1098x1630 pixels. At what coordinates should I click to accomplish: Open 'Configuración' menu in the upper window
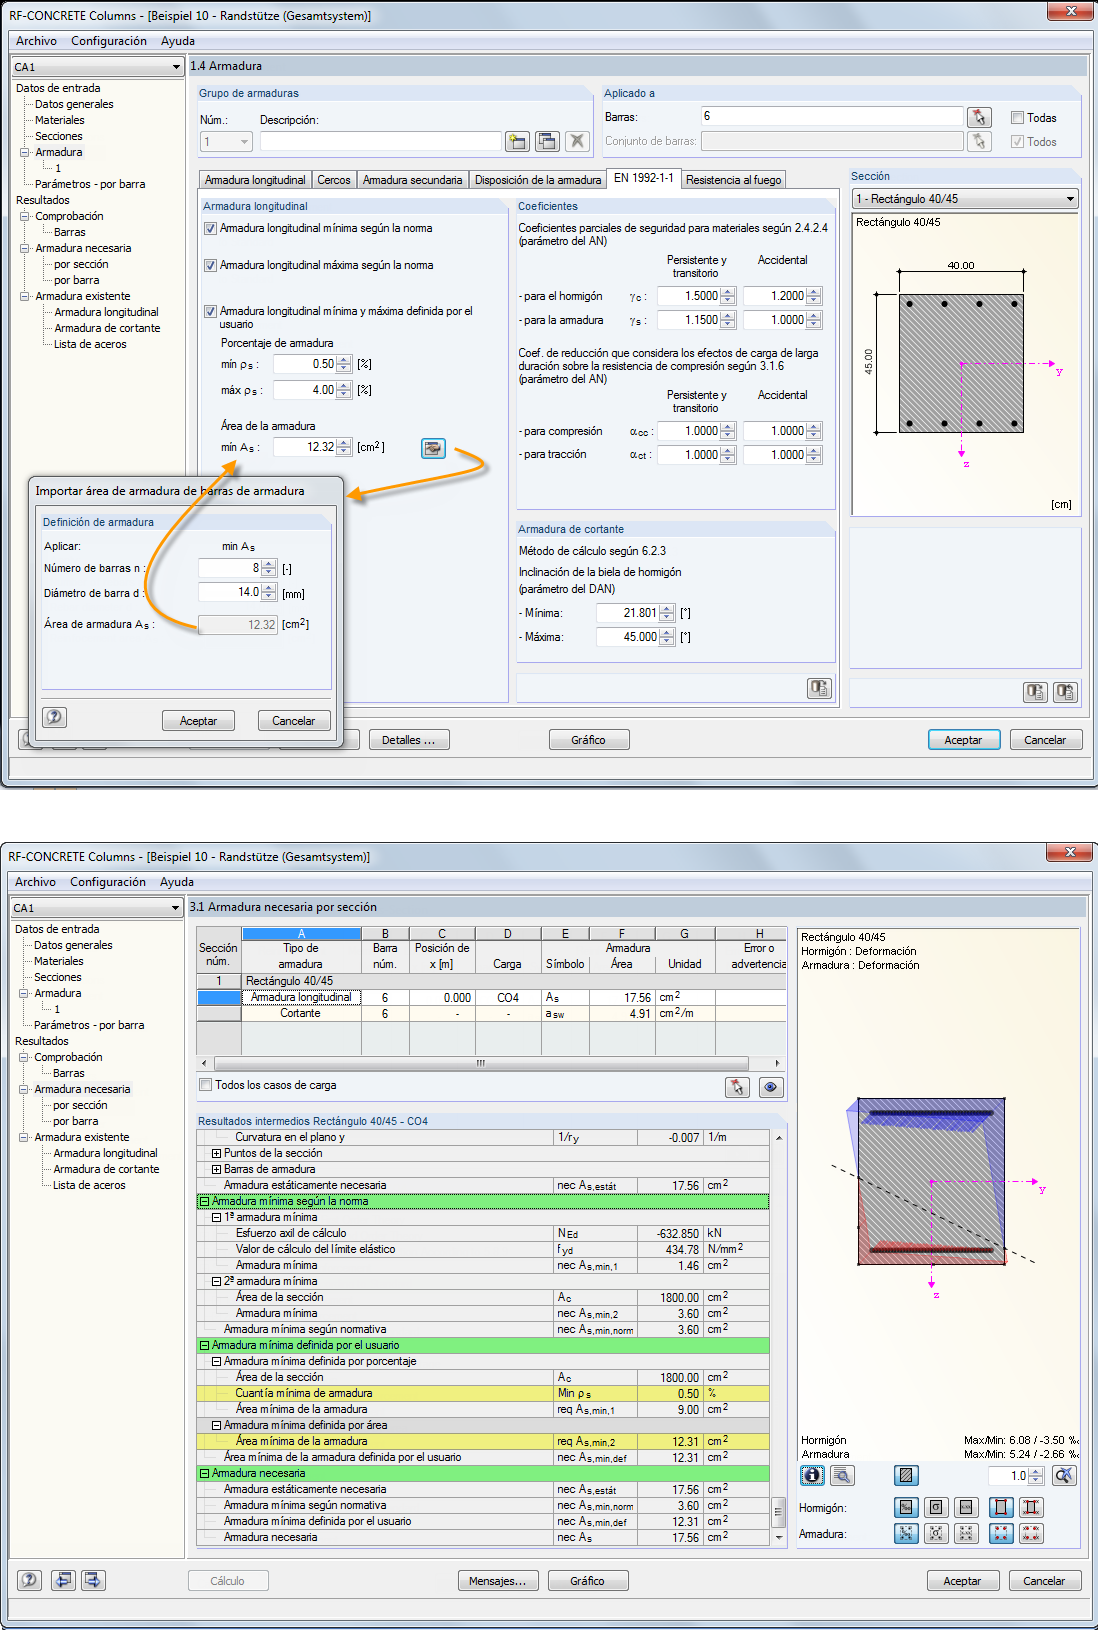pos(109,41)
